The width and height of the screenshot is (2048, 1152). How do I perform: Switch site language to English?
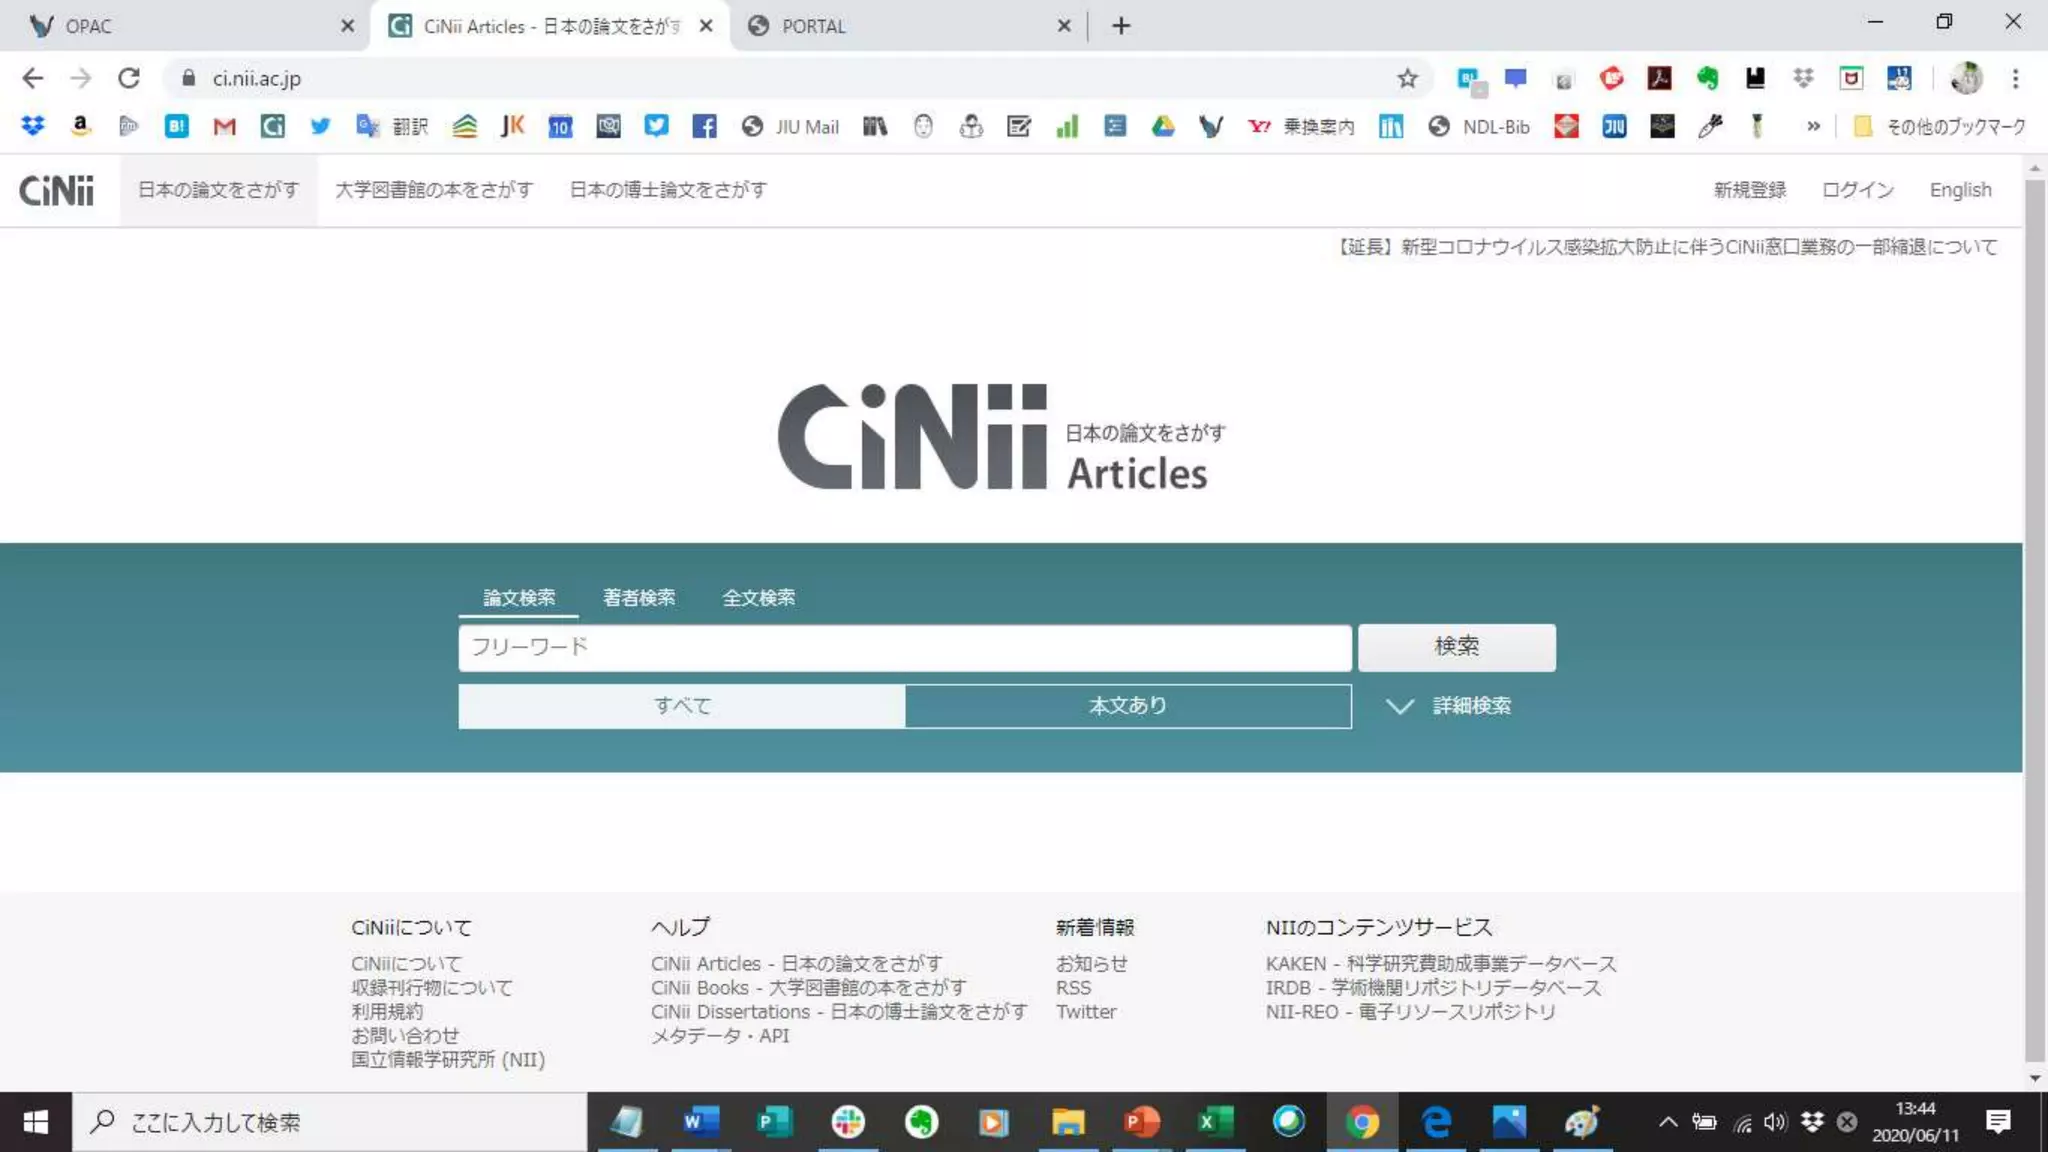point(1960,190)
